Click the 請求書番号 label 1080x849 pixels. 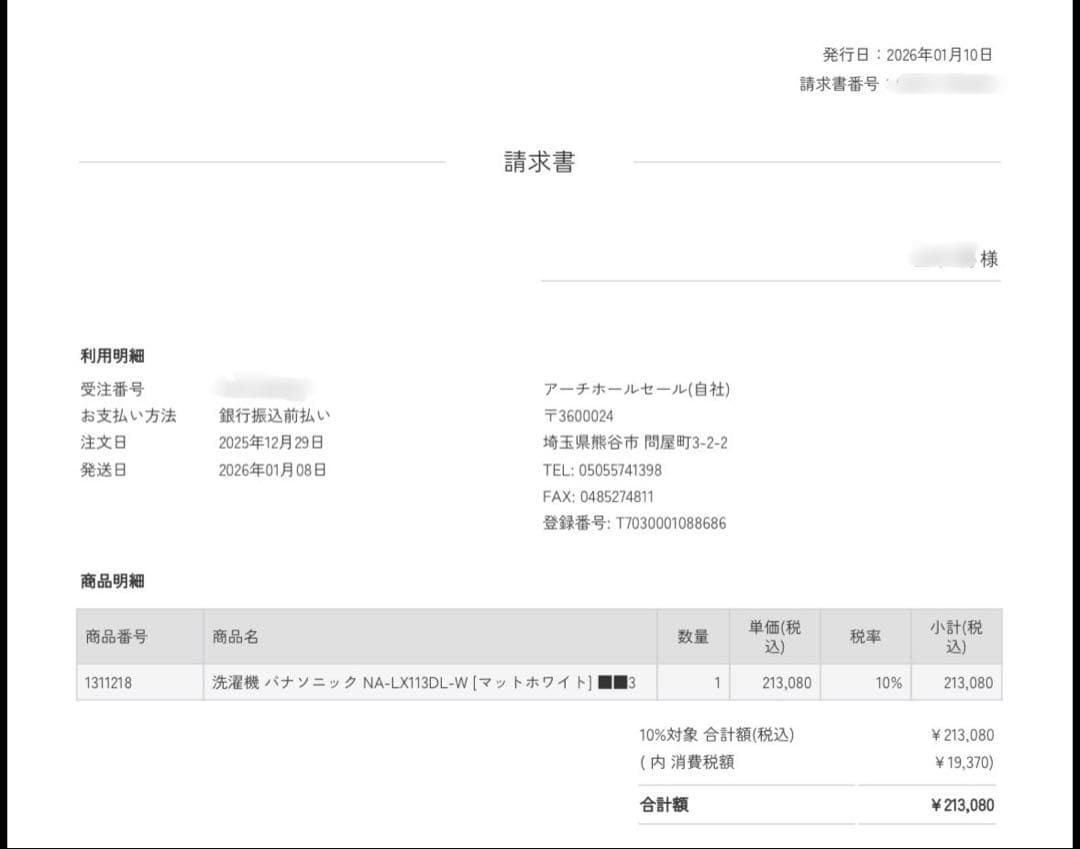[838, 84]
